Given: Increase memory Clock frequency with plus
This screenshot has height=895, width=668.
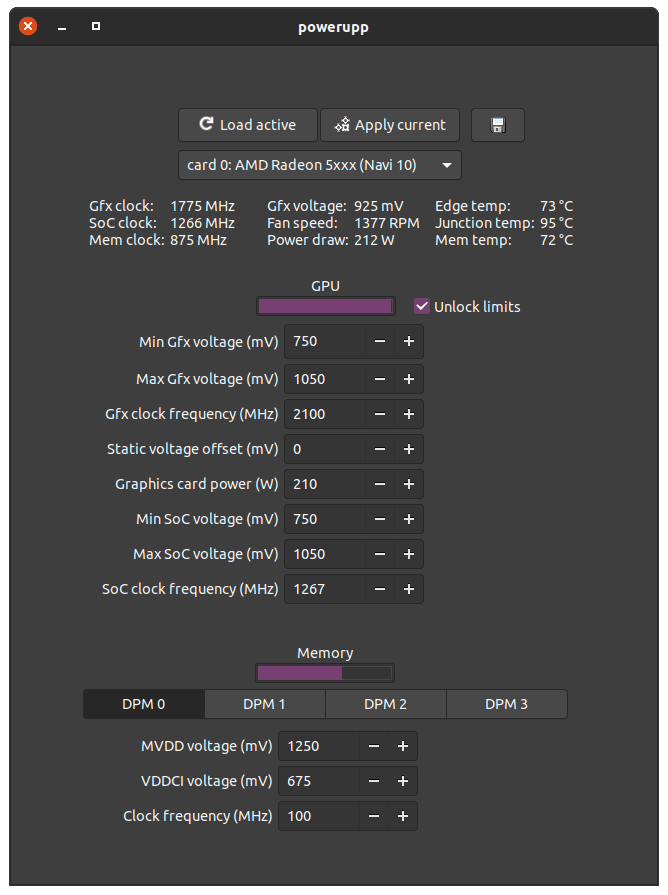Looking at the screenshot, I should [x=403, y=816].
